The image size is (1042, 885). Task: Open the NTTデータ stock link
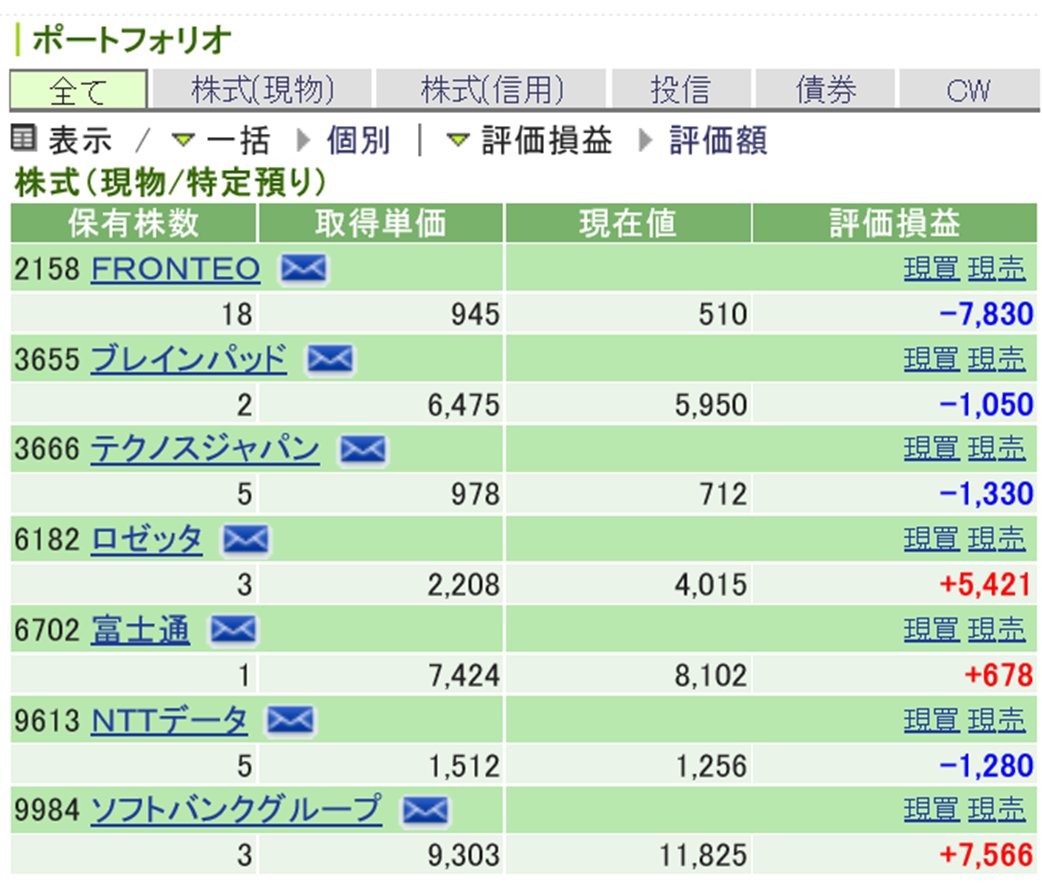[169, 720]
